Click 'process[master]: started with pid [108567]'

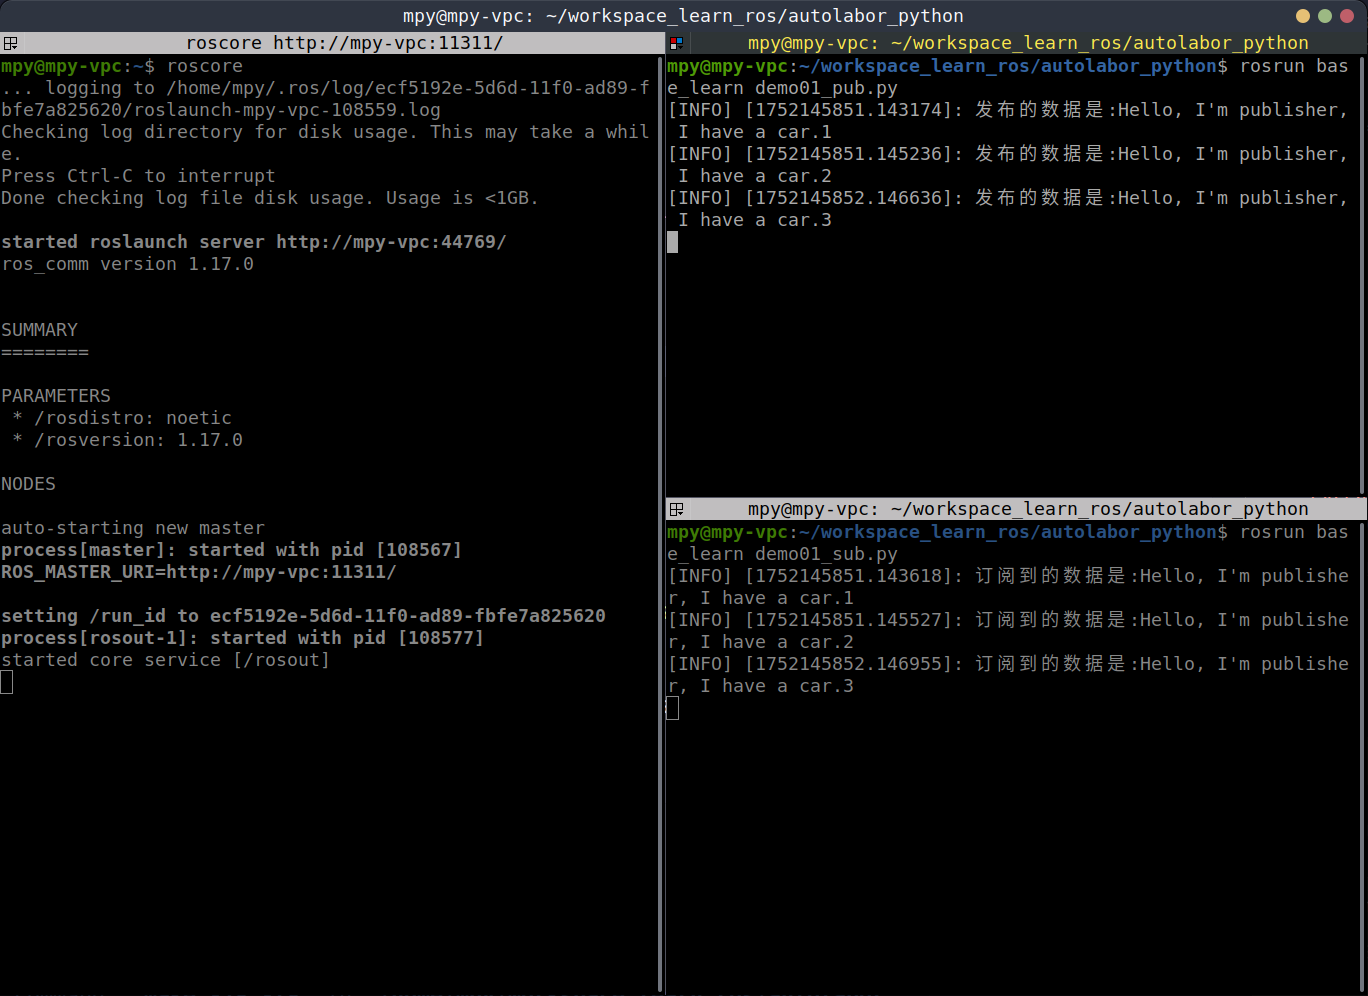[x=231, y=550]
